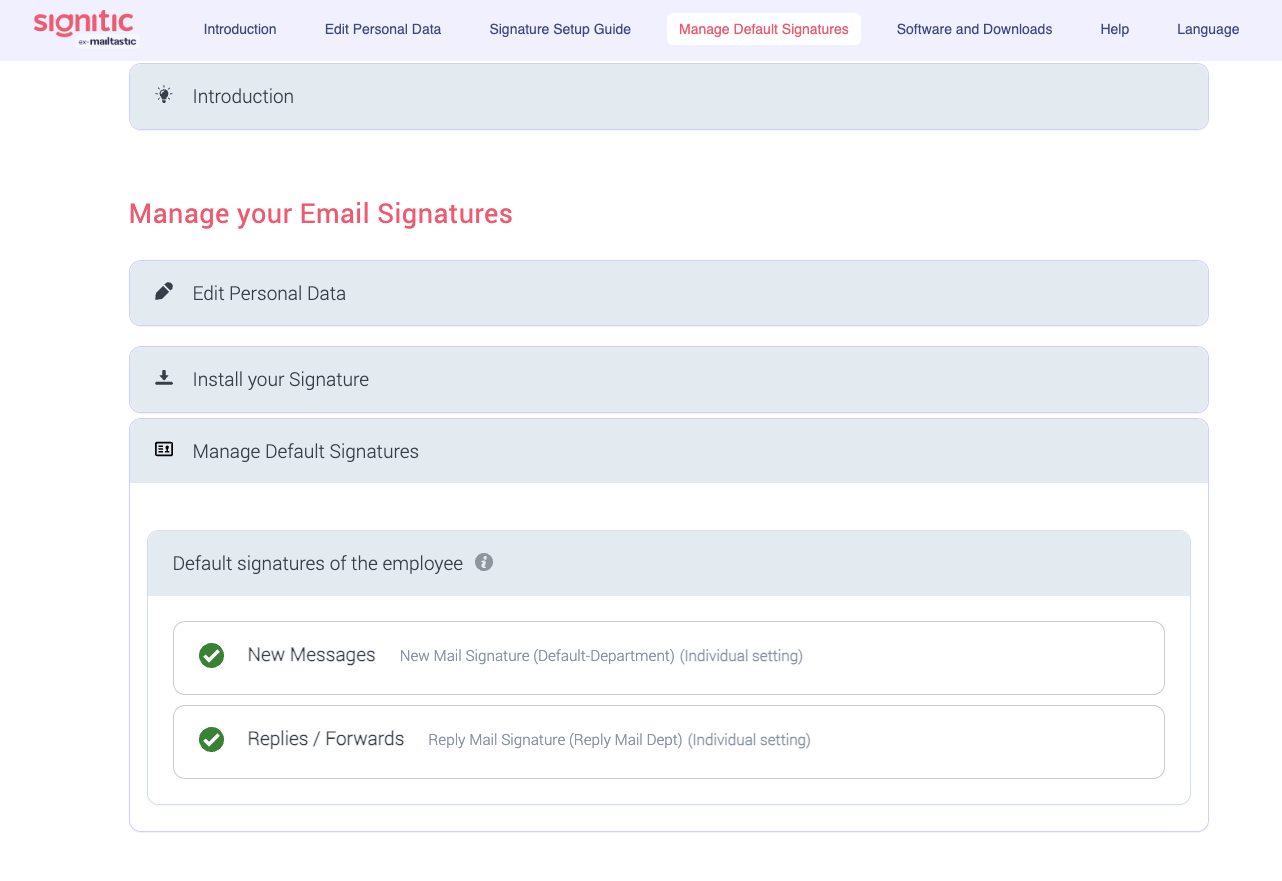The height and width of the screenshot is (881, 1282).
Task: Click the lightbulb icon beside Introduction
Action: pos(164,95)
